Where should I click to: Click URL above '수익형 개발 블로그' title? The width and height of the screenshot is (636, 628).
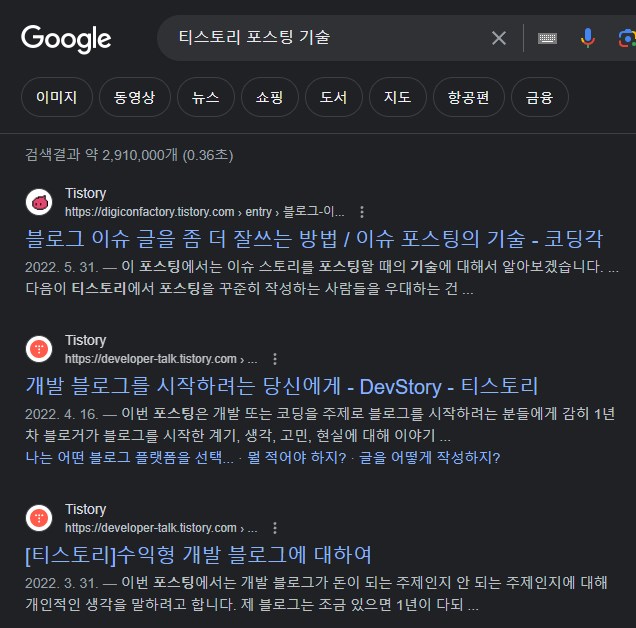(161, 528)
